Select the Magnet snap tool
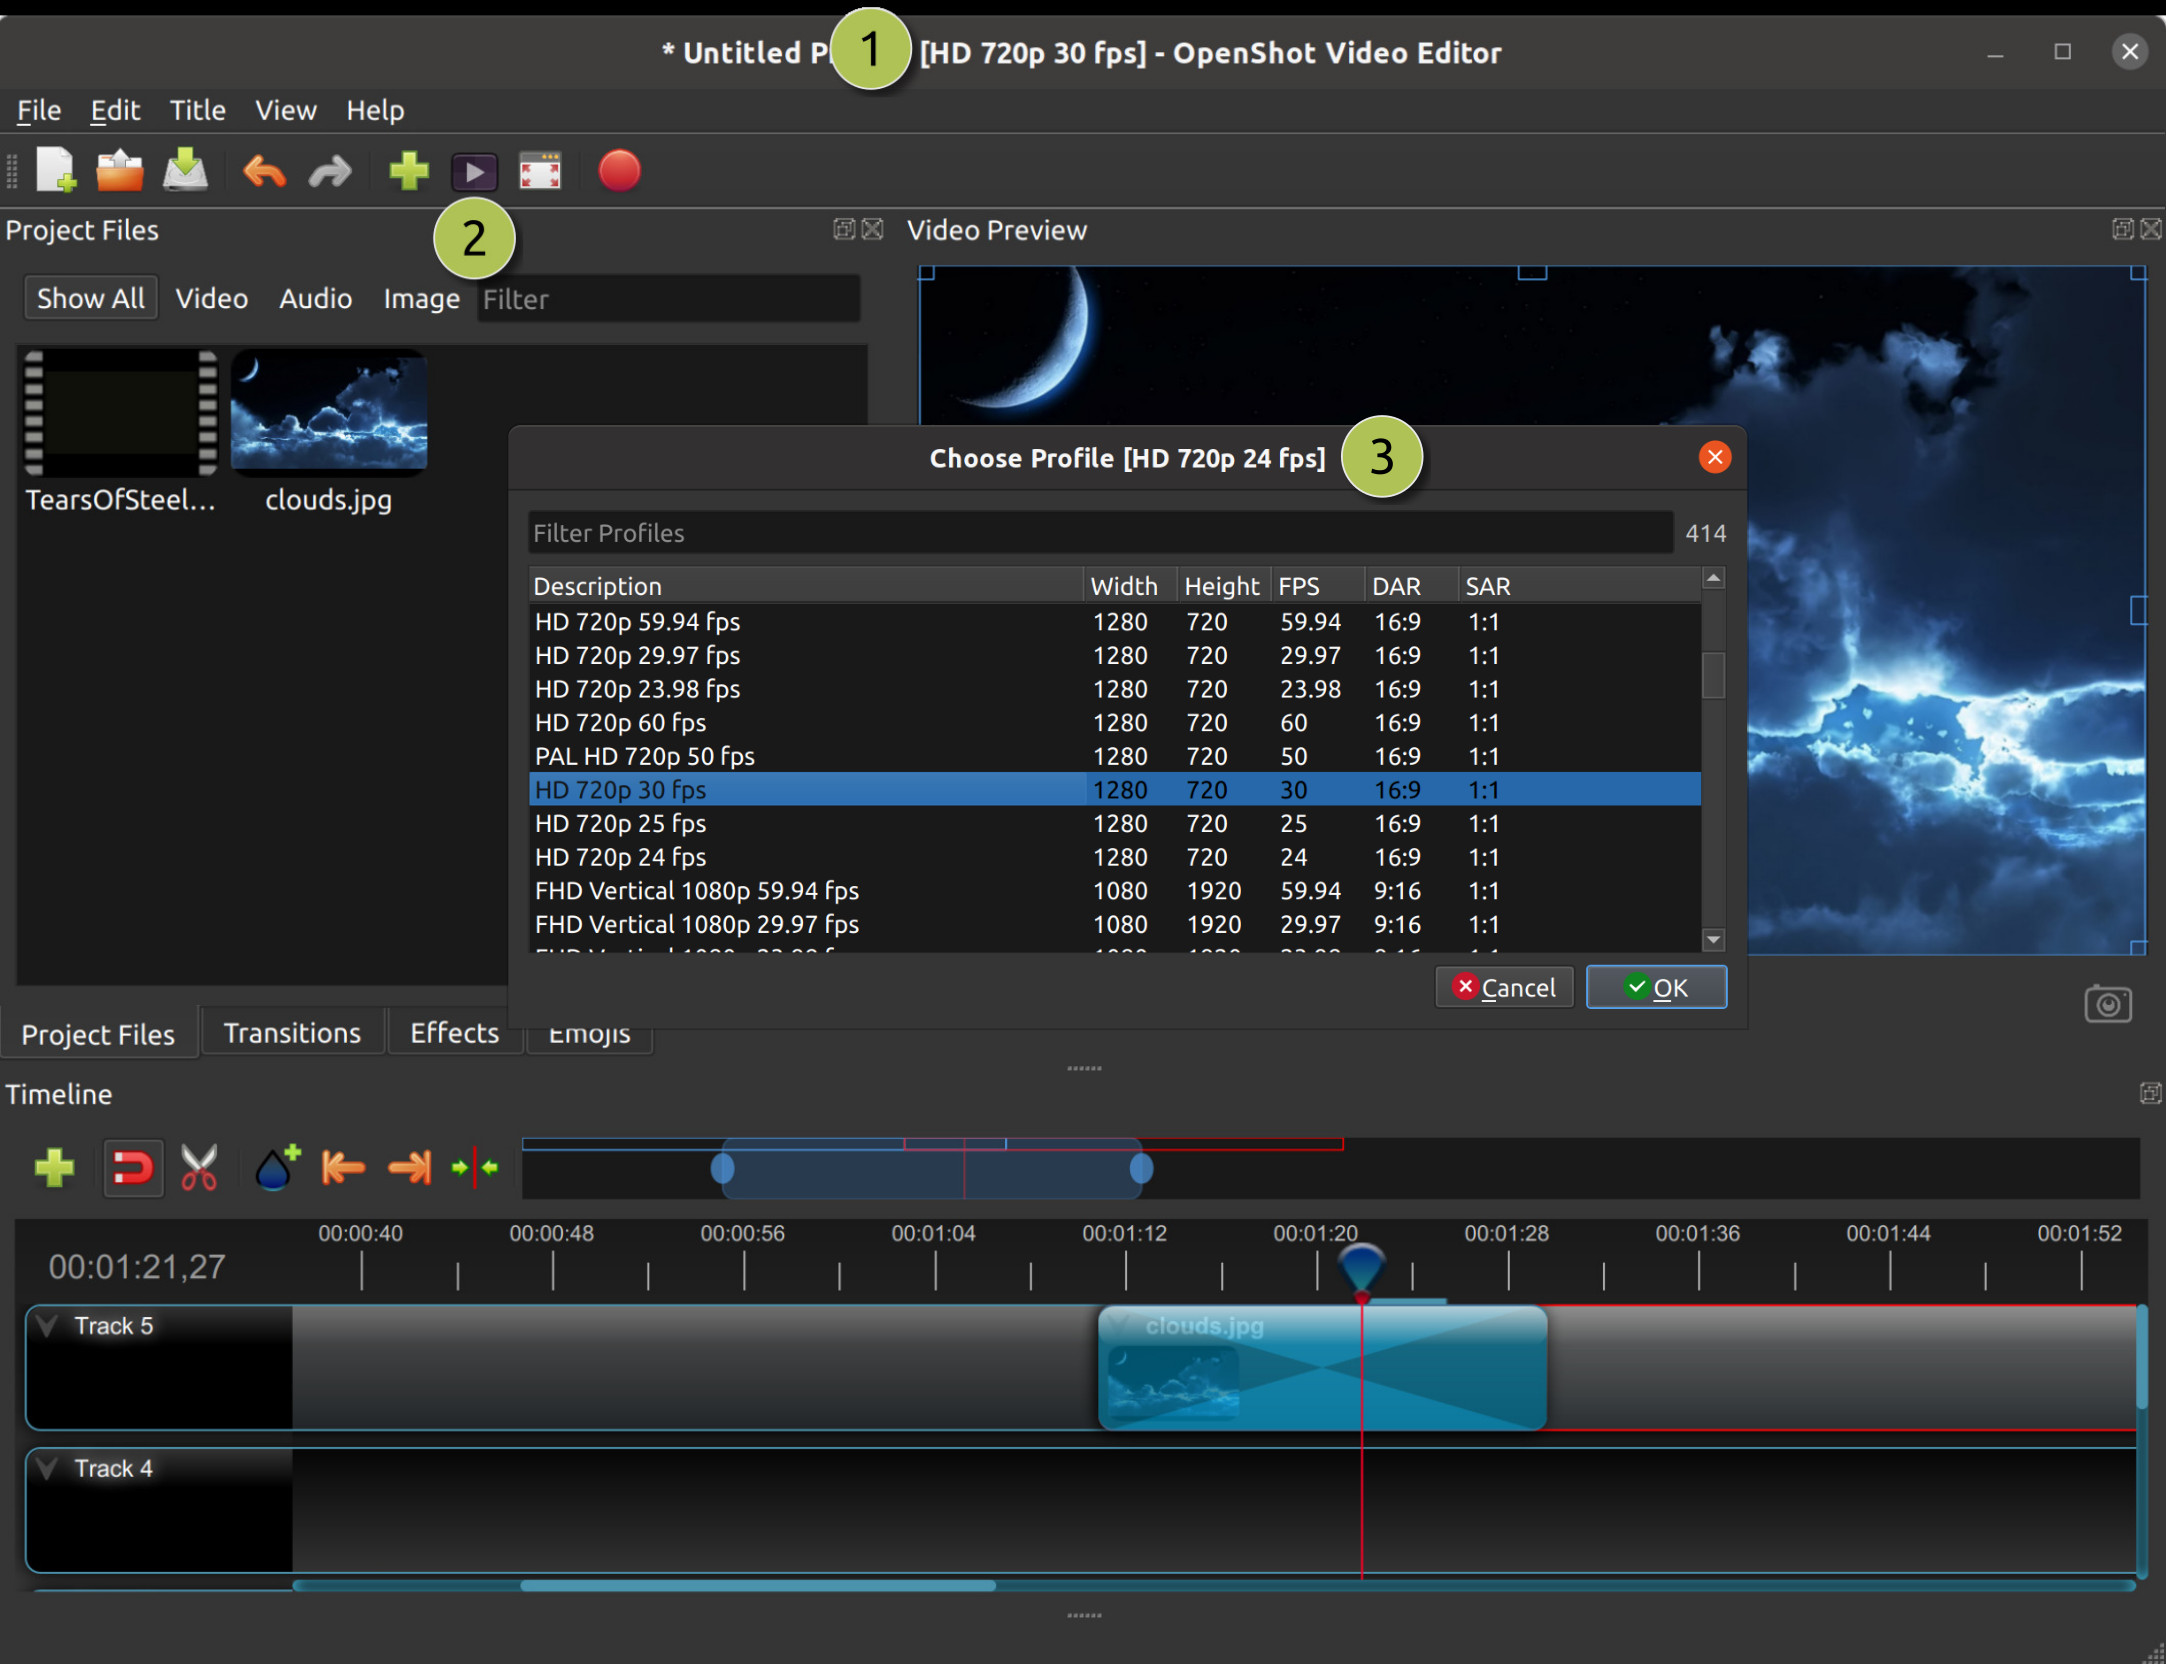The image size is (2166, 1664). coord(131,1168)
